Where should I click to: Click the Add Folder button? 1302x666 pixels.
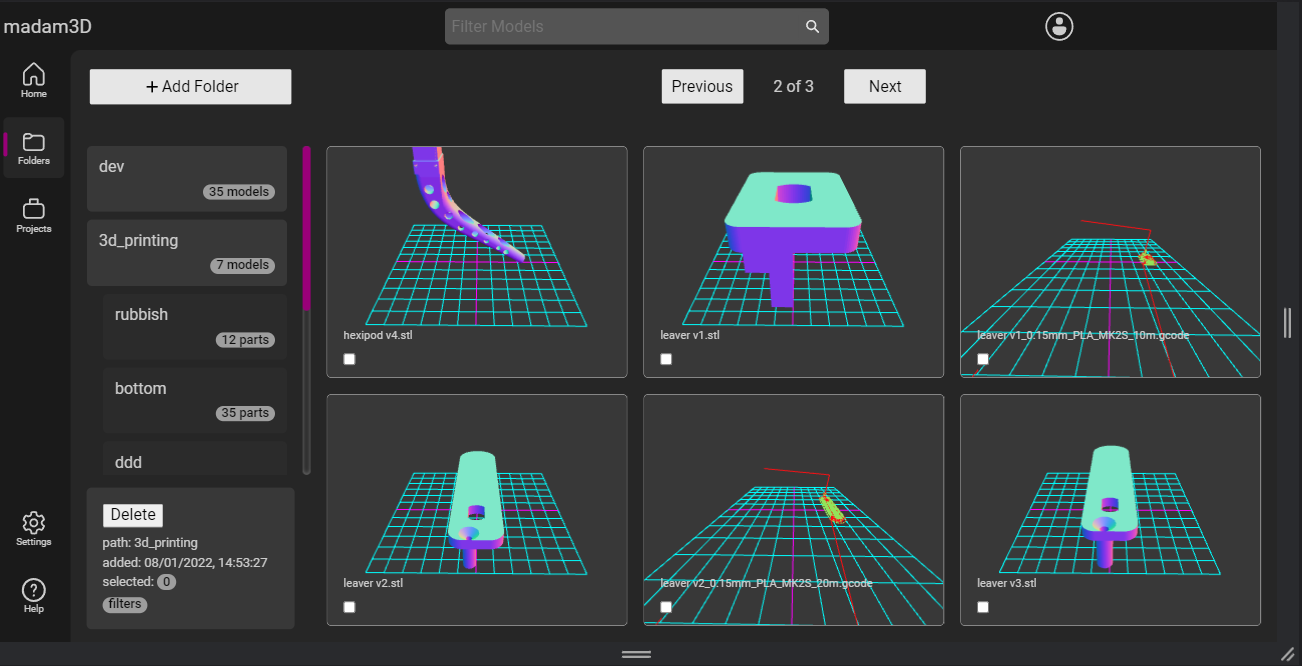[x=190, y=87]
